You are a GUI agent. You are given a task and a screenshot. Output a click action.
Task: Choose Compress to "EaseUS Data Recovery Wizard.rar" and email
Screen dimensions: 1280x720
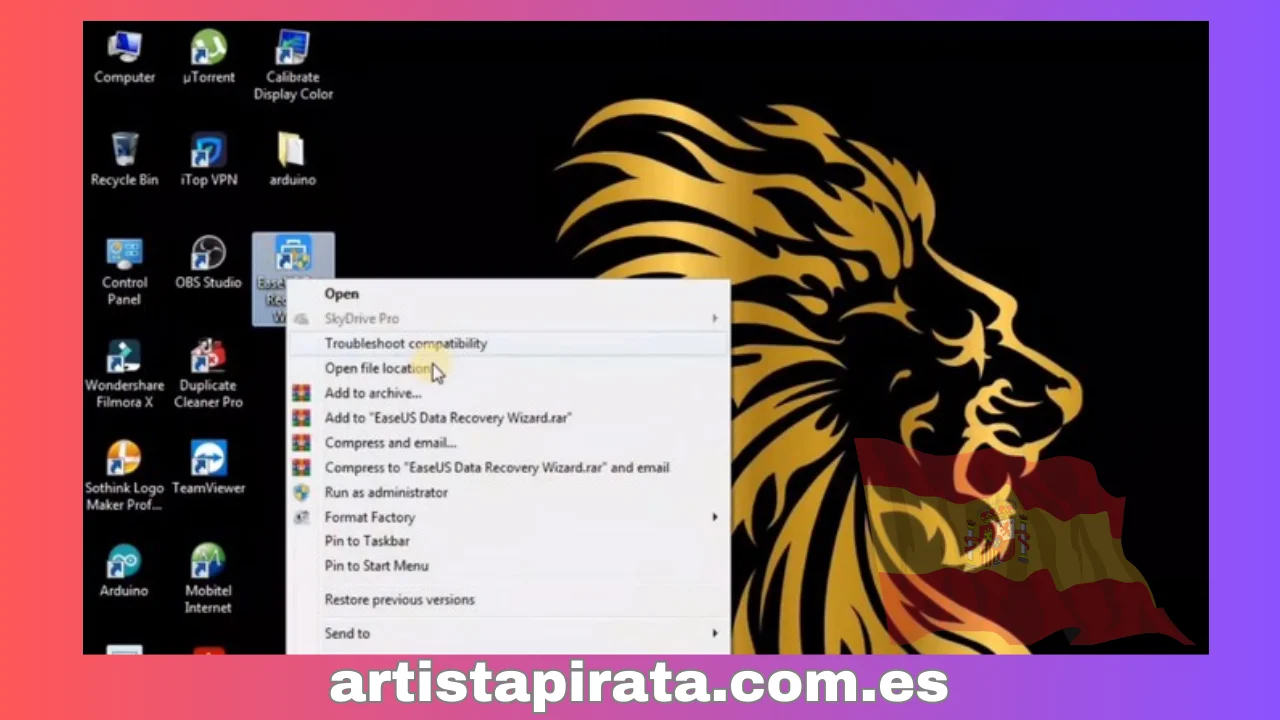pyautogui.click(x=497, y=468)
